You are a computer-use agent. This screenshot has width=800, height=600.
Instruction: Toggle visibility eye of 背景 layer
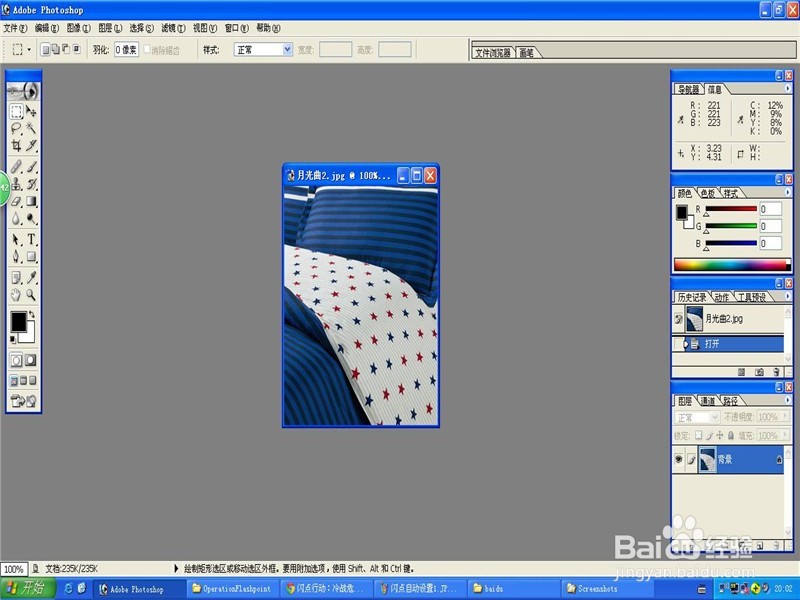pyautogui.click(x=679, y=459)
